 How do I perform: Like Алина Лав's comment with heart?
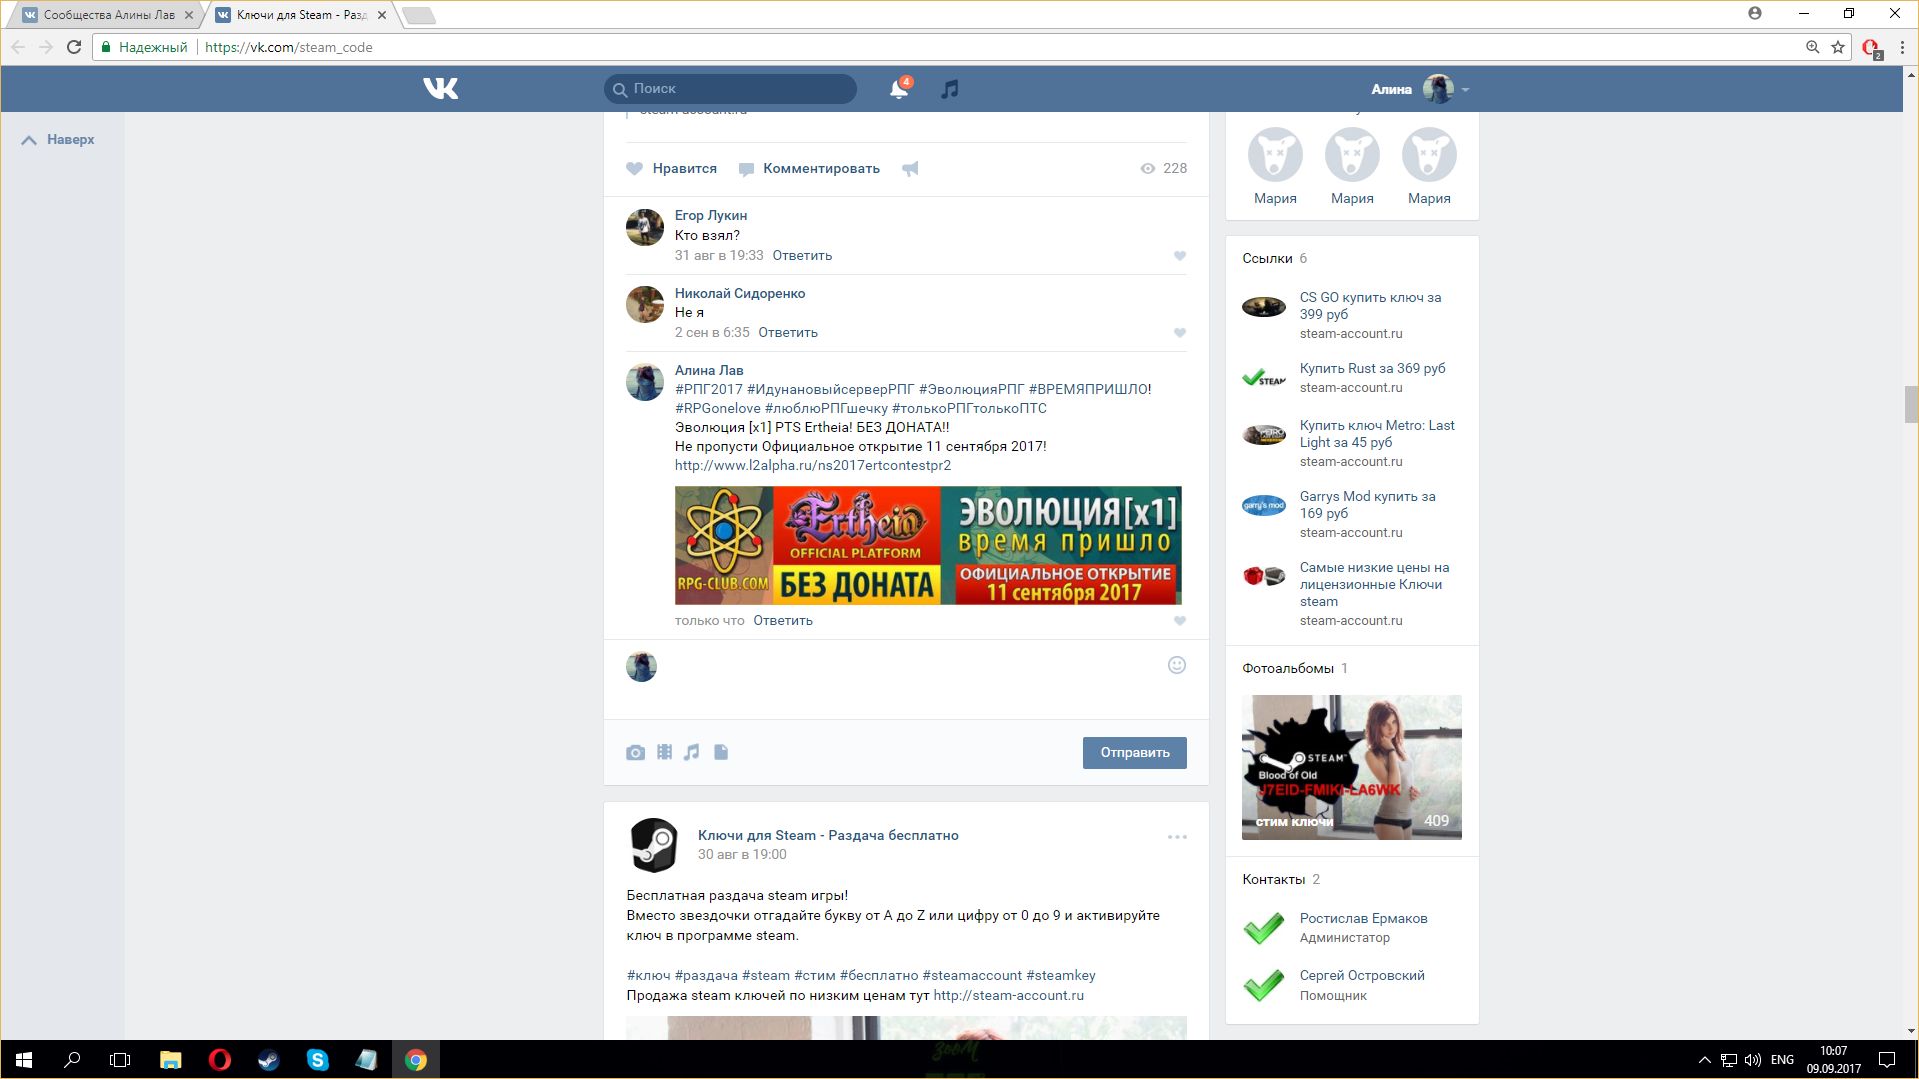tap(1180, 621)
